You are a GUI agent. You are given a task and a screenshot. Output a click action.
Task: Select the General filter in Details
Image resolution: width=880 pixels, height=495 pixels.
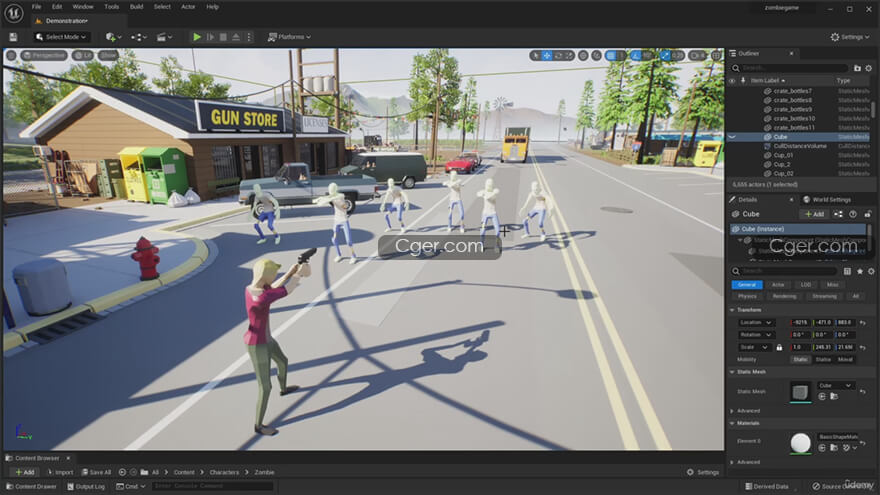tap(746, 285)
